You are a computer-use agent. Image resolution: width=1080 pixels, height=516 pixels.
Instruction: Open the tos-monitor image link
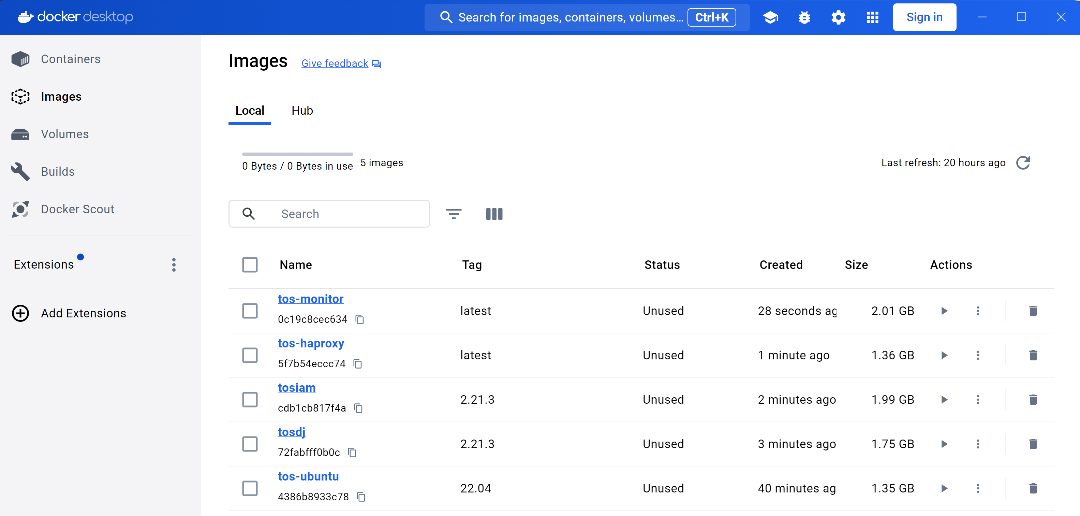click(x=311, y=299)
